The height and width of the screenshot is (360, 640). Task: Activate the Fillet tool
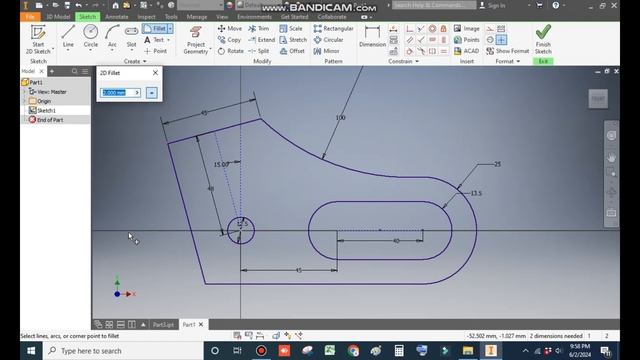(155, 29)
